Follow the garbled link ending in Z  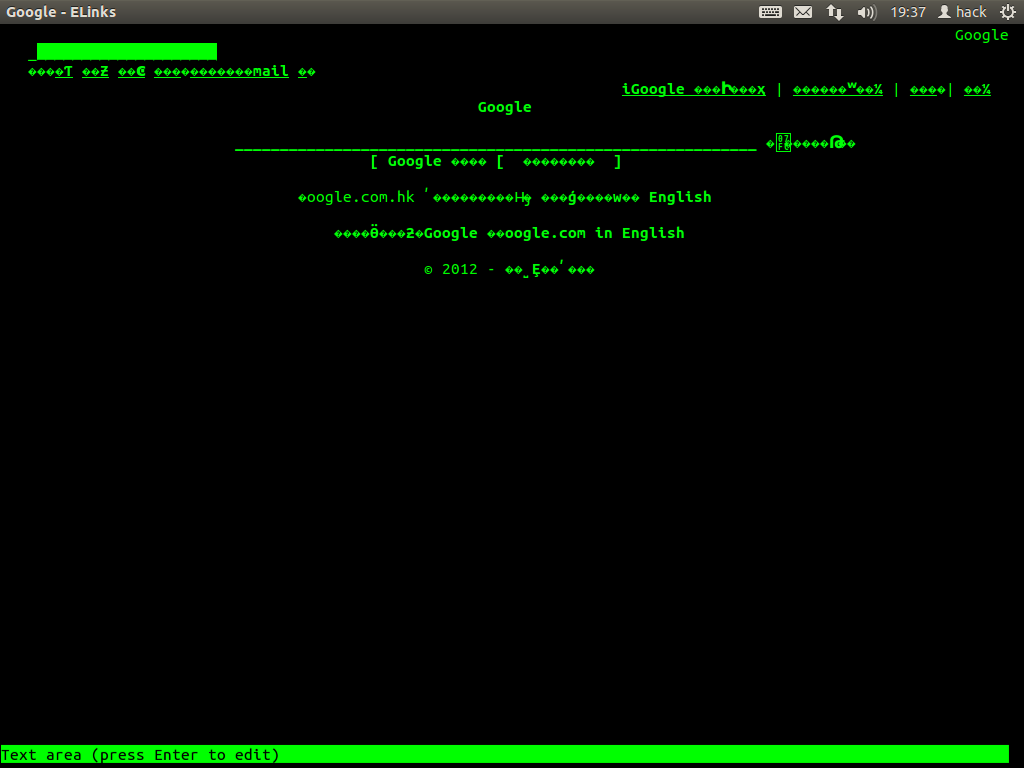pyautogui.click(x=95, y=71)
